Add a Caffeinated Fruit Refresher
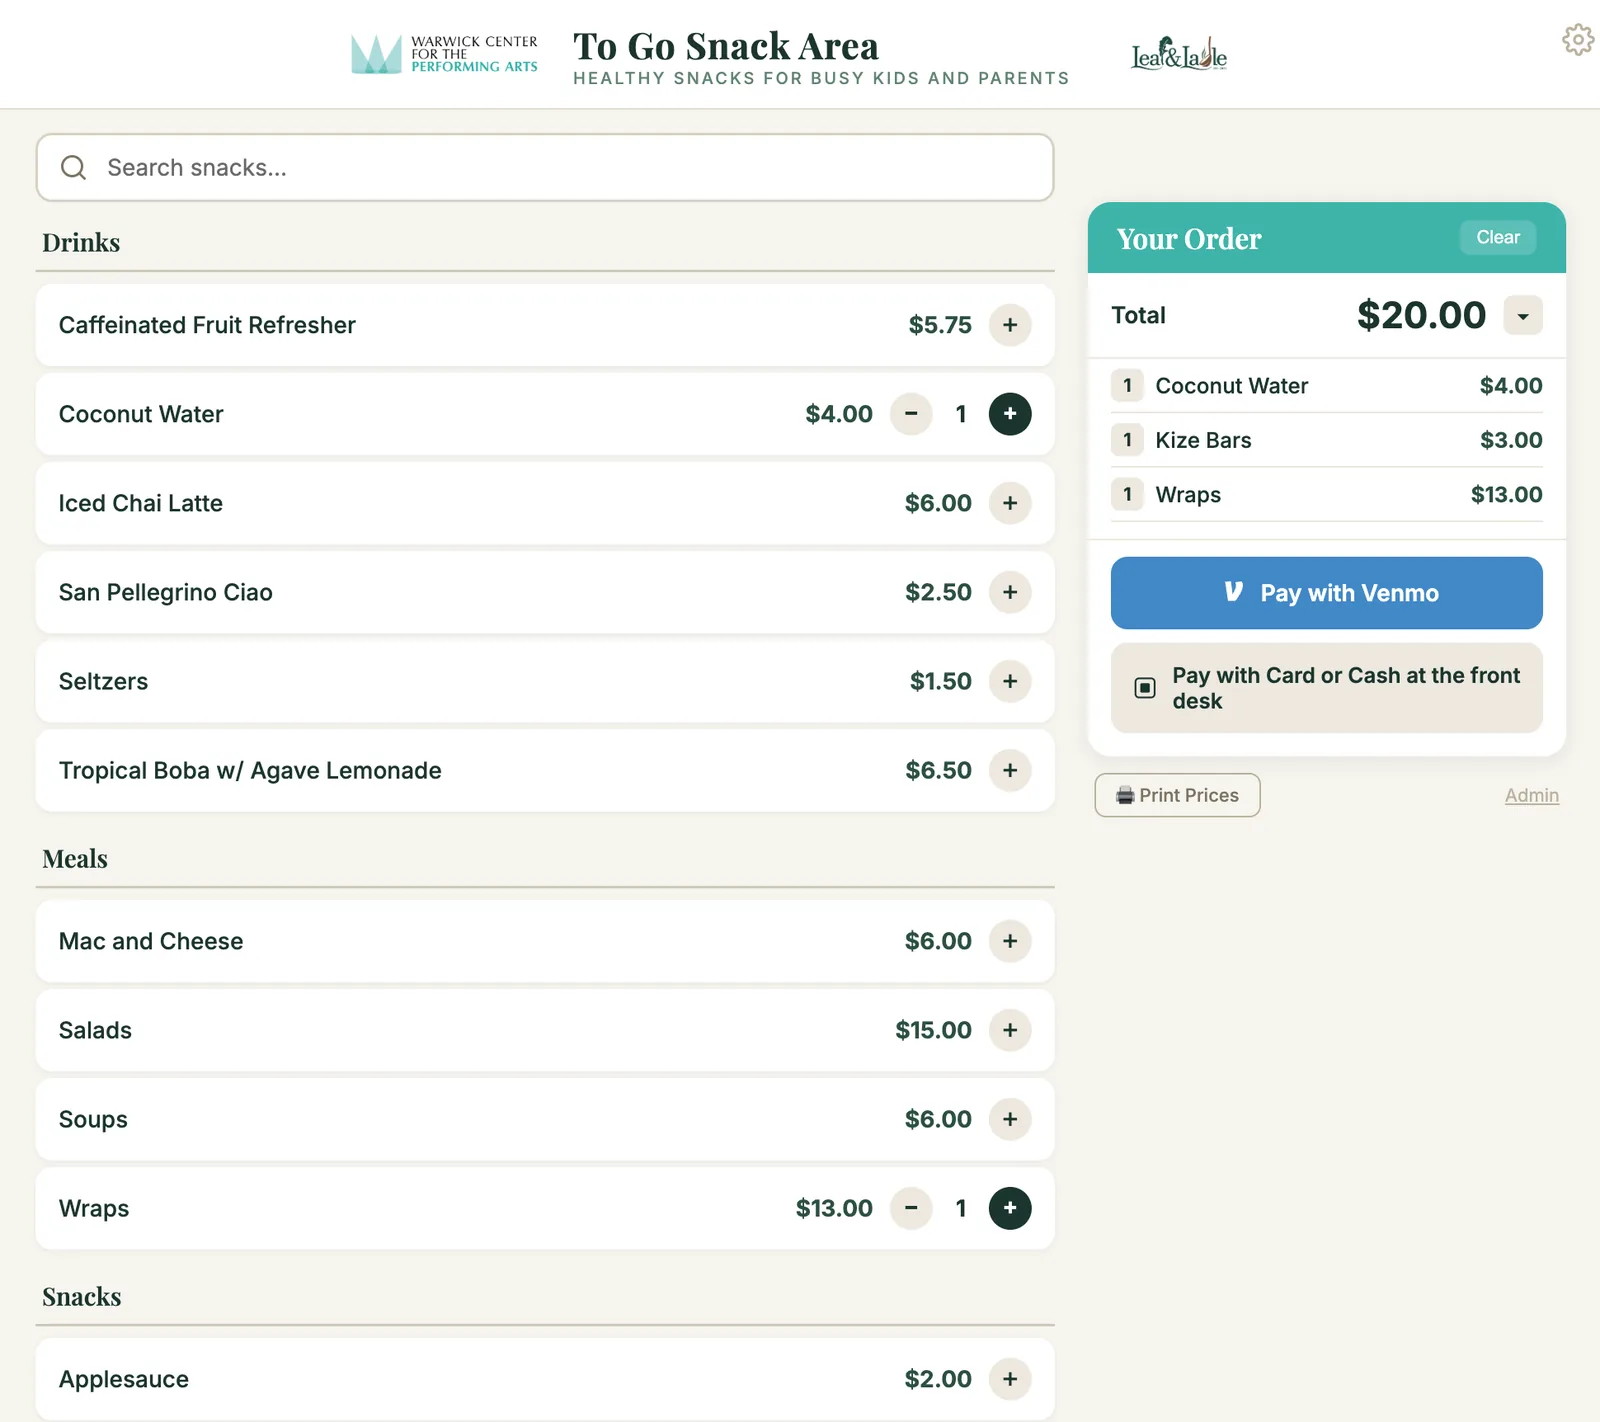Image resolution: width=1600 pixels, height=1422 pixels. click(x=1010, y=325)
